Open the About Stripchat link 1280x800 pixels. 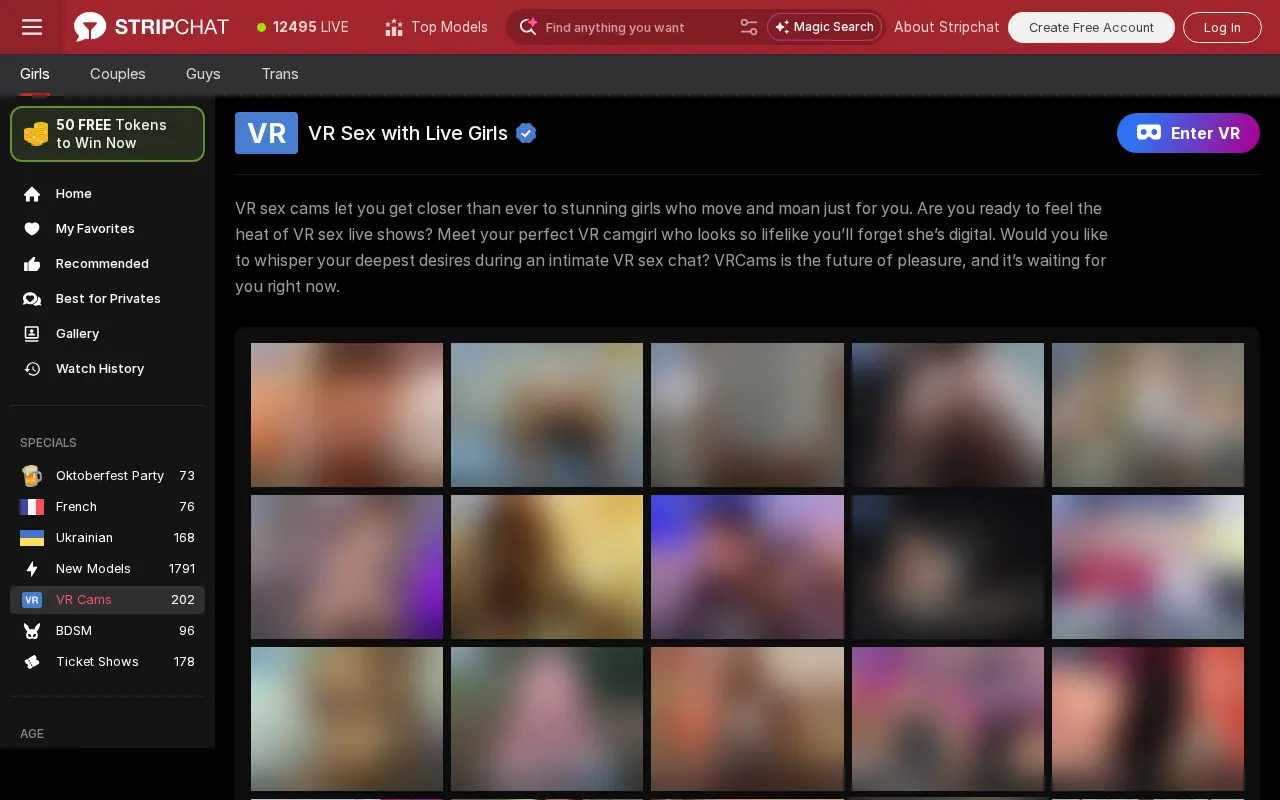[946, 27]
